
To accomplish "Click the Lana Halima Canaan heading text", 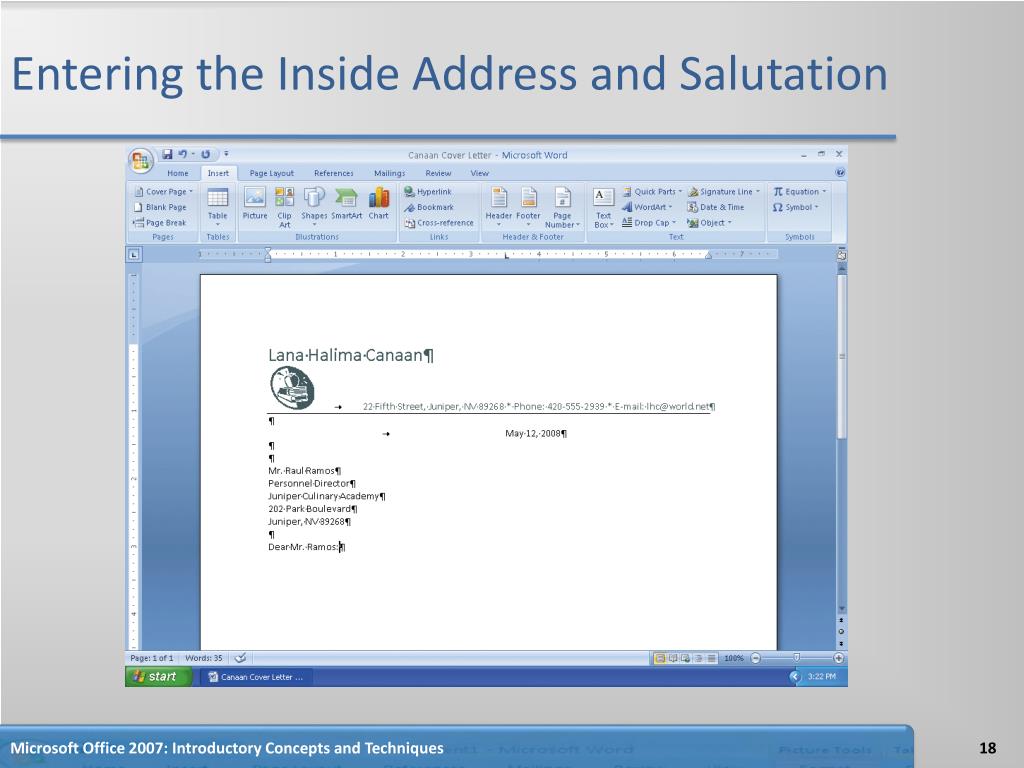I will tap(351, 355).
